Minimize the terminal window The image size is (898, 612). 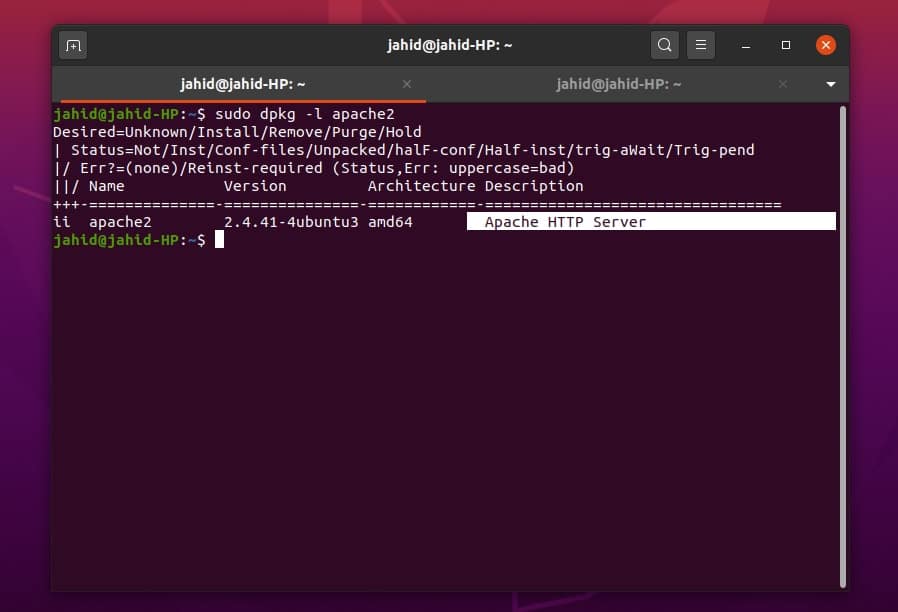(x=746, y=45)
